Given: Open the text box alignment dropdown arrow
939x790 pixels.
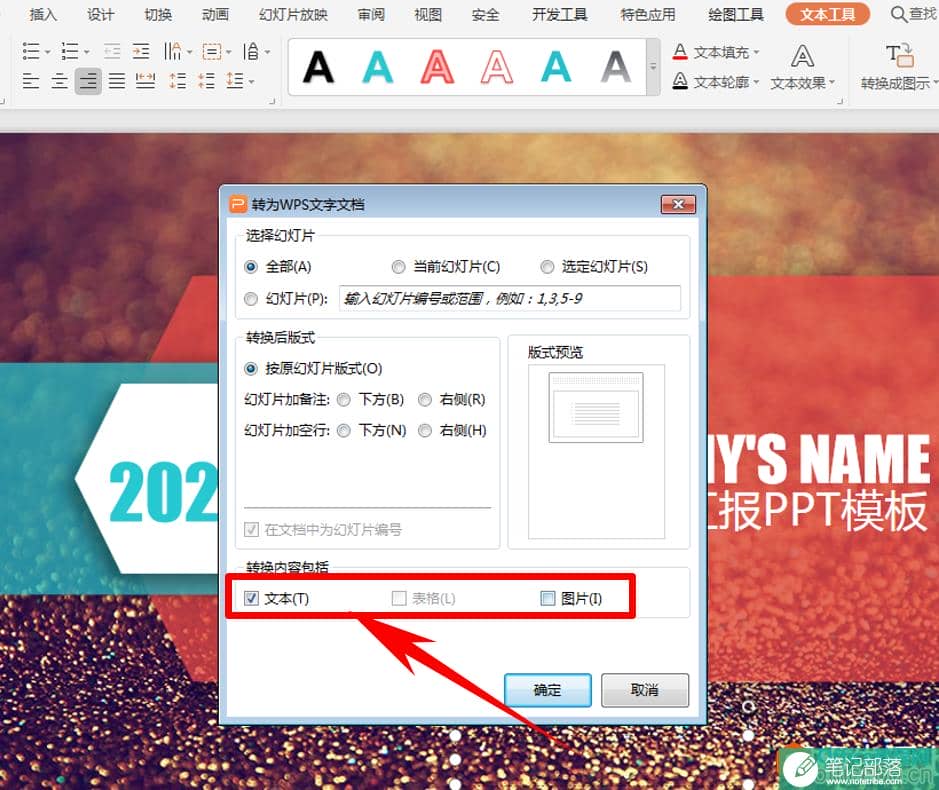Looking at the screenshot, I should point(228,52).
